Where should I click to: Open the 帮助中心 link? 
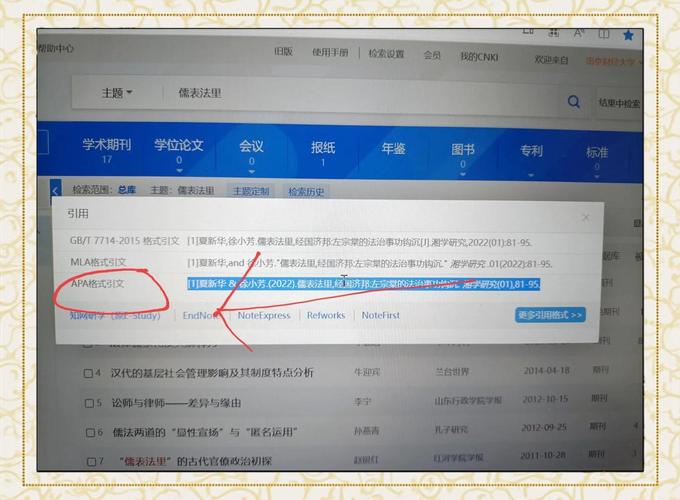pos(56,48)
